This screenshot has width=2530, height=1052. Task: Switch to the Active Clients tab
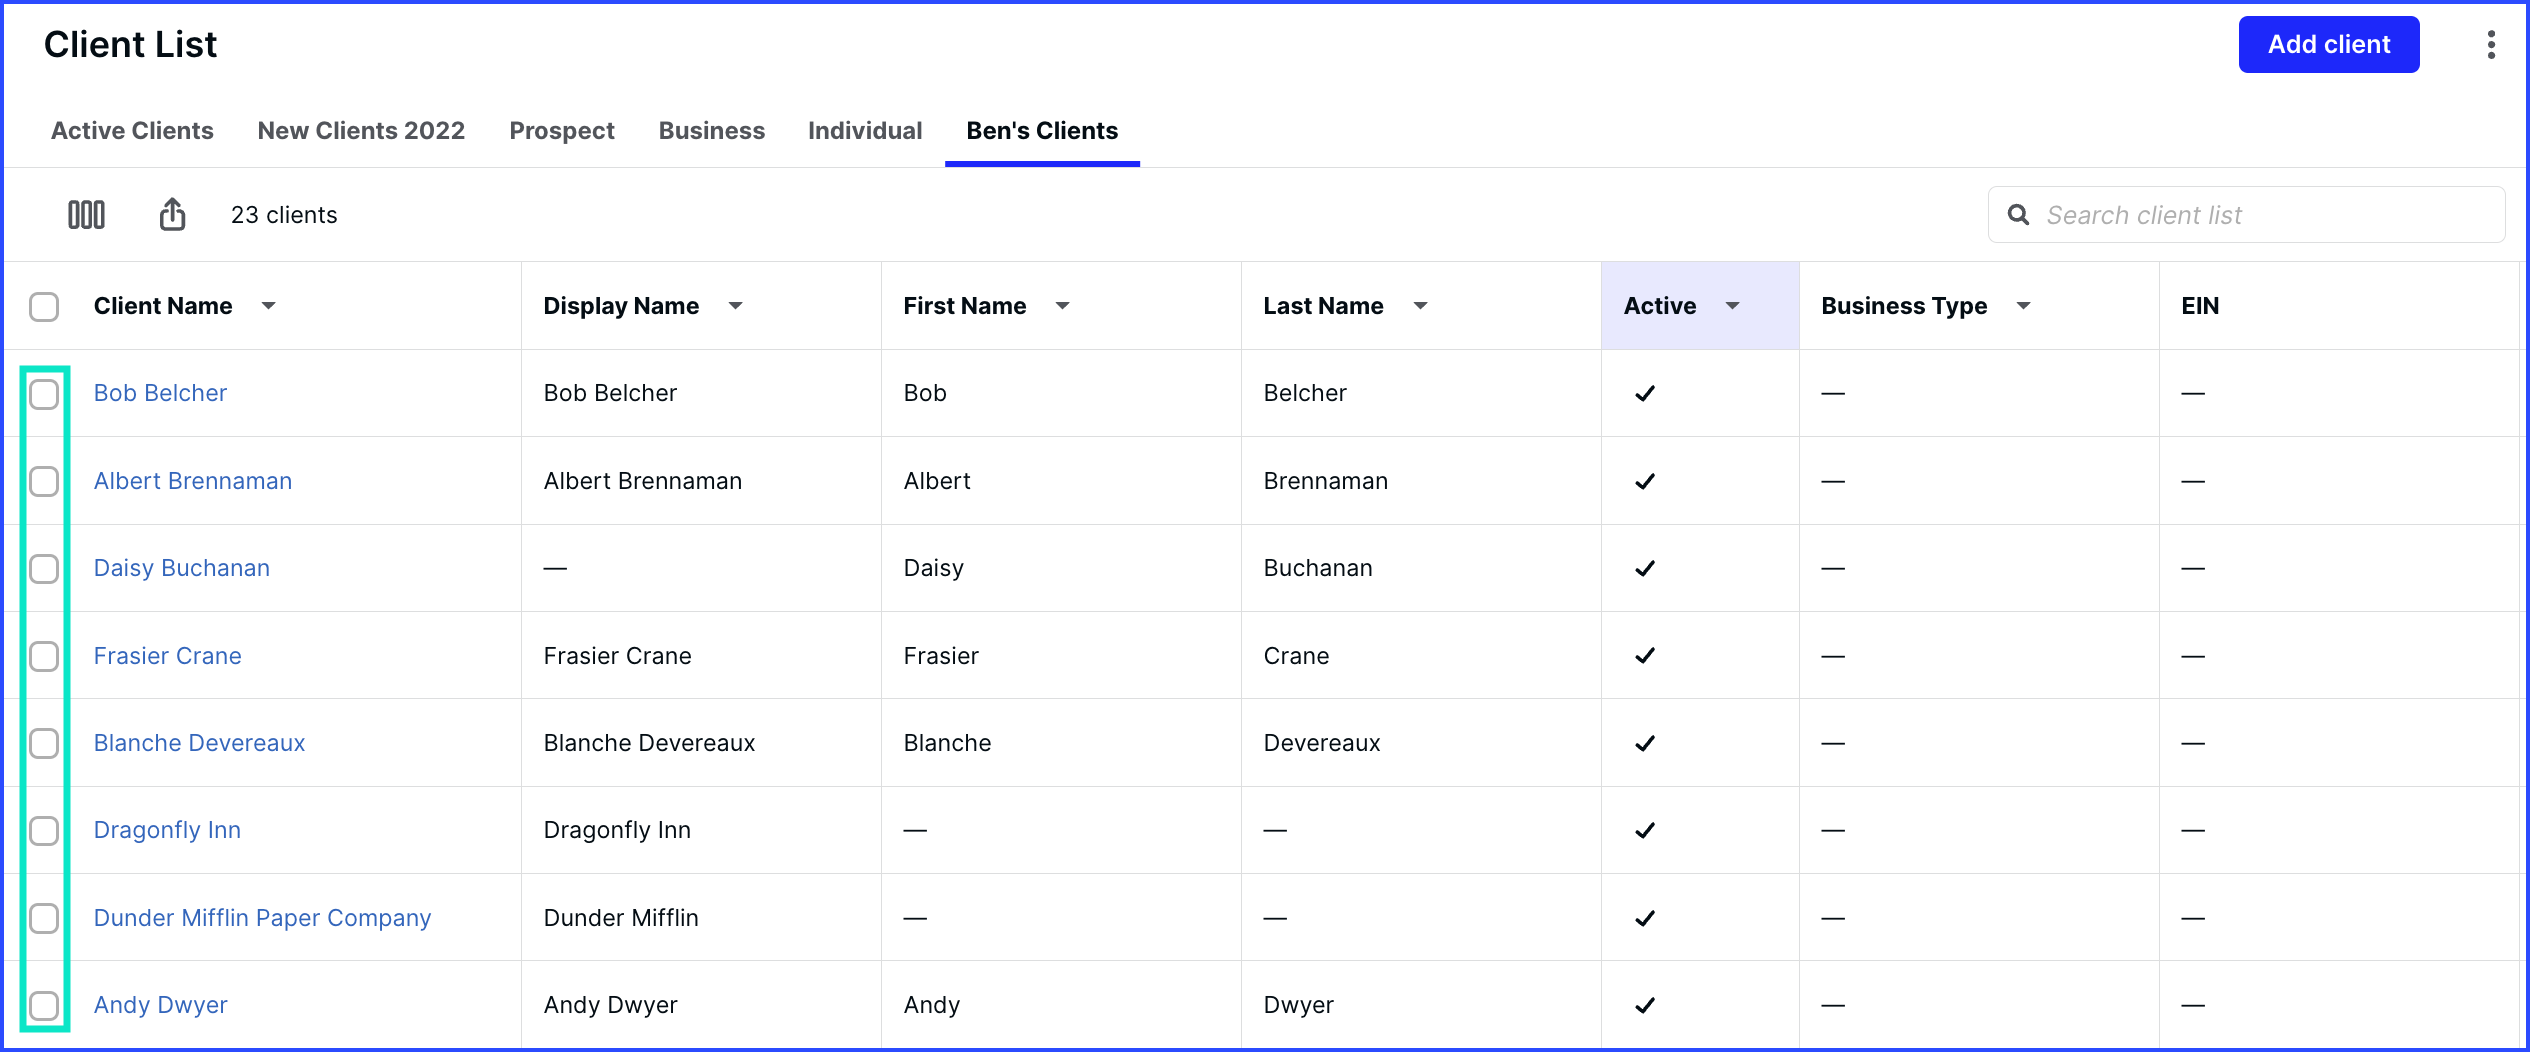click(x=132, y=131)
